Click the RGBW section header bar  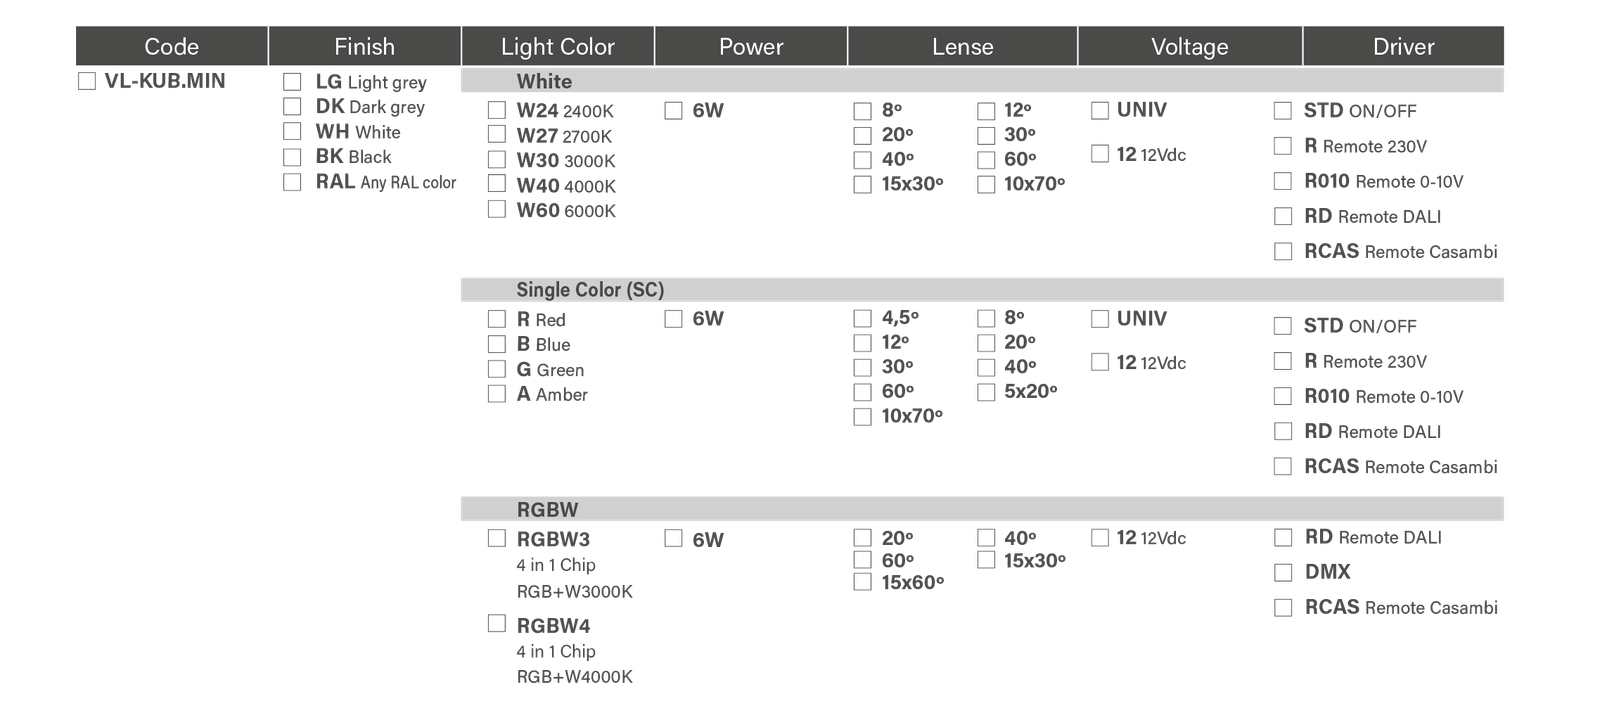pos(981,509)
